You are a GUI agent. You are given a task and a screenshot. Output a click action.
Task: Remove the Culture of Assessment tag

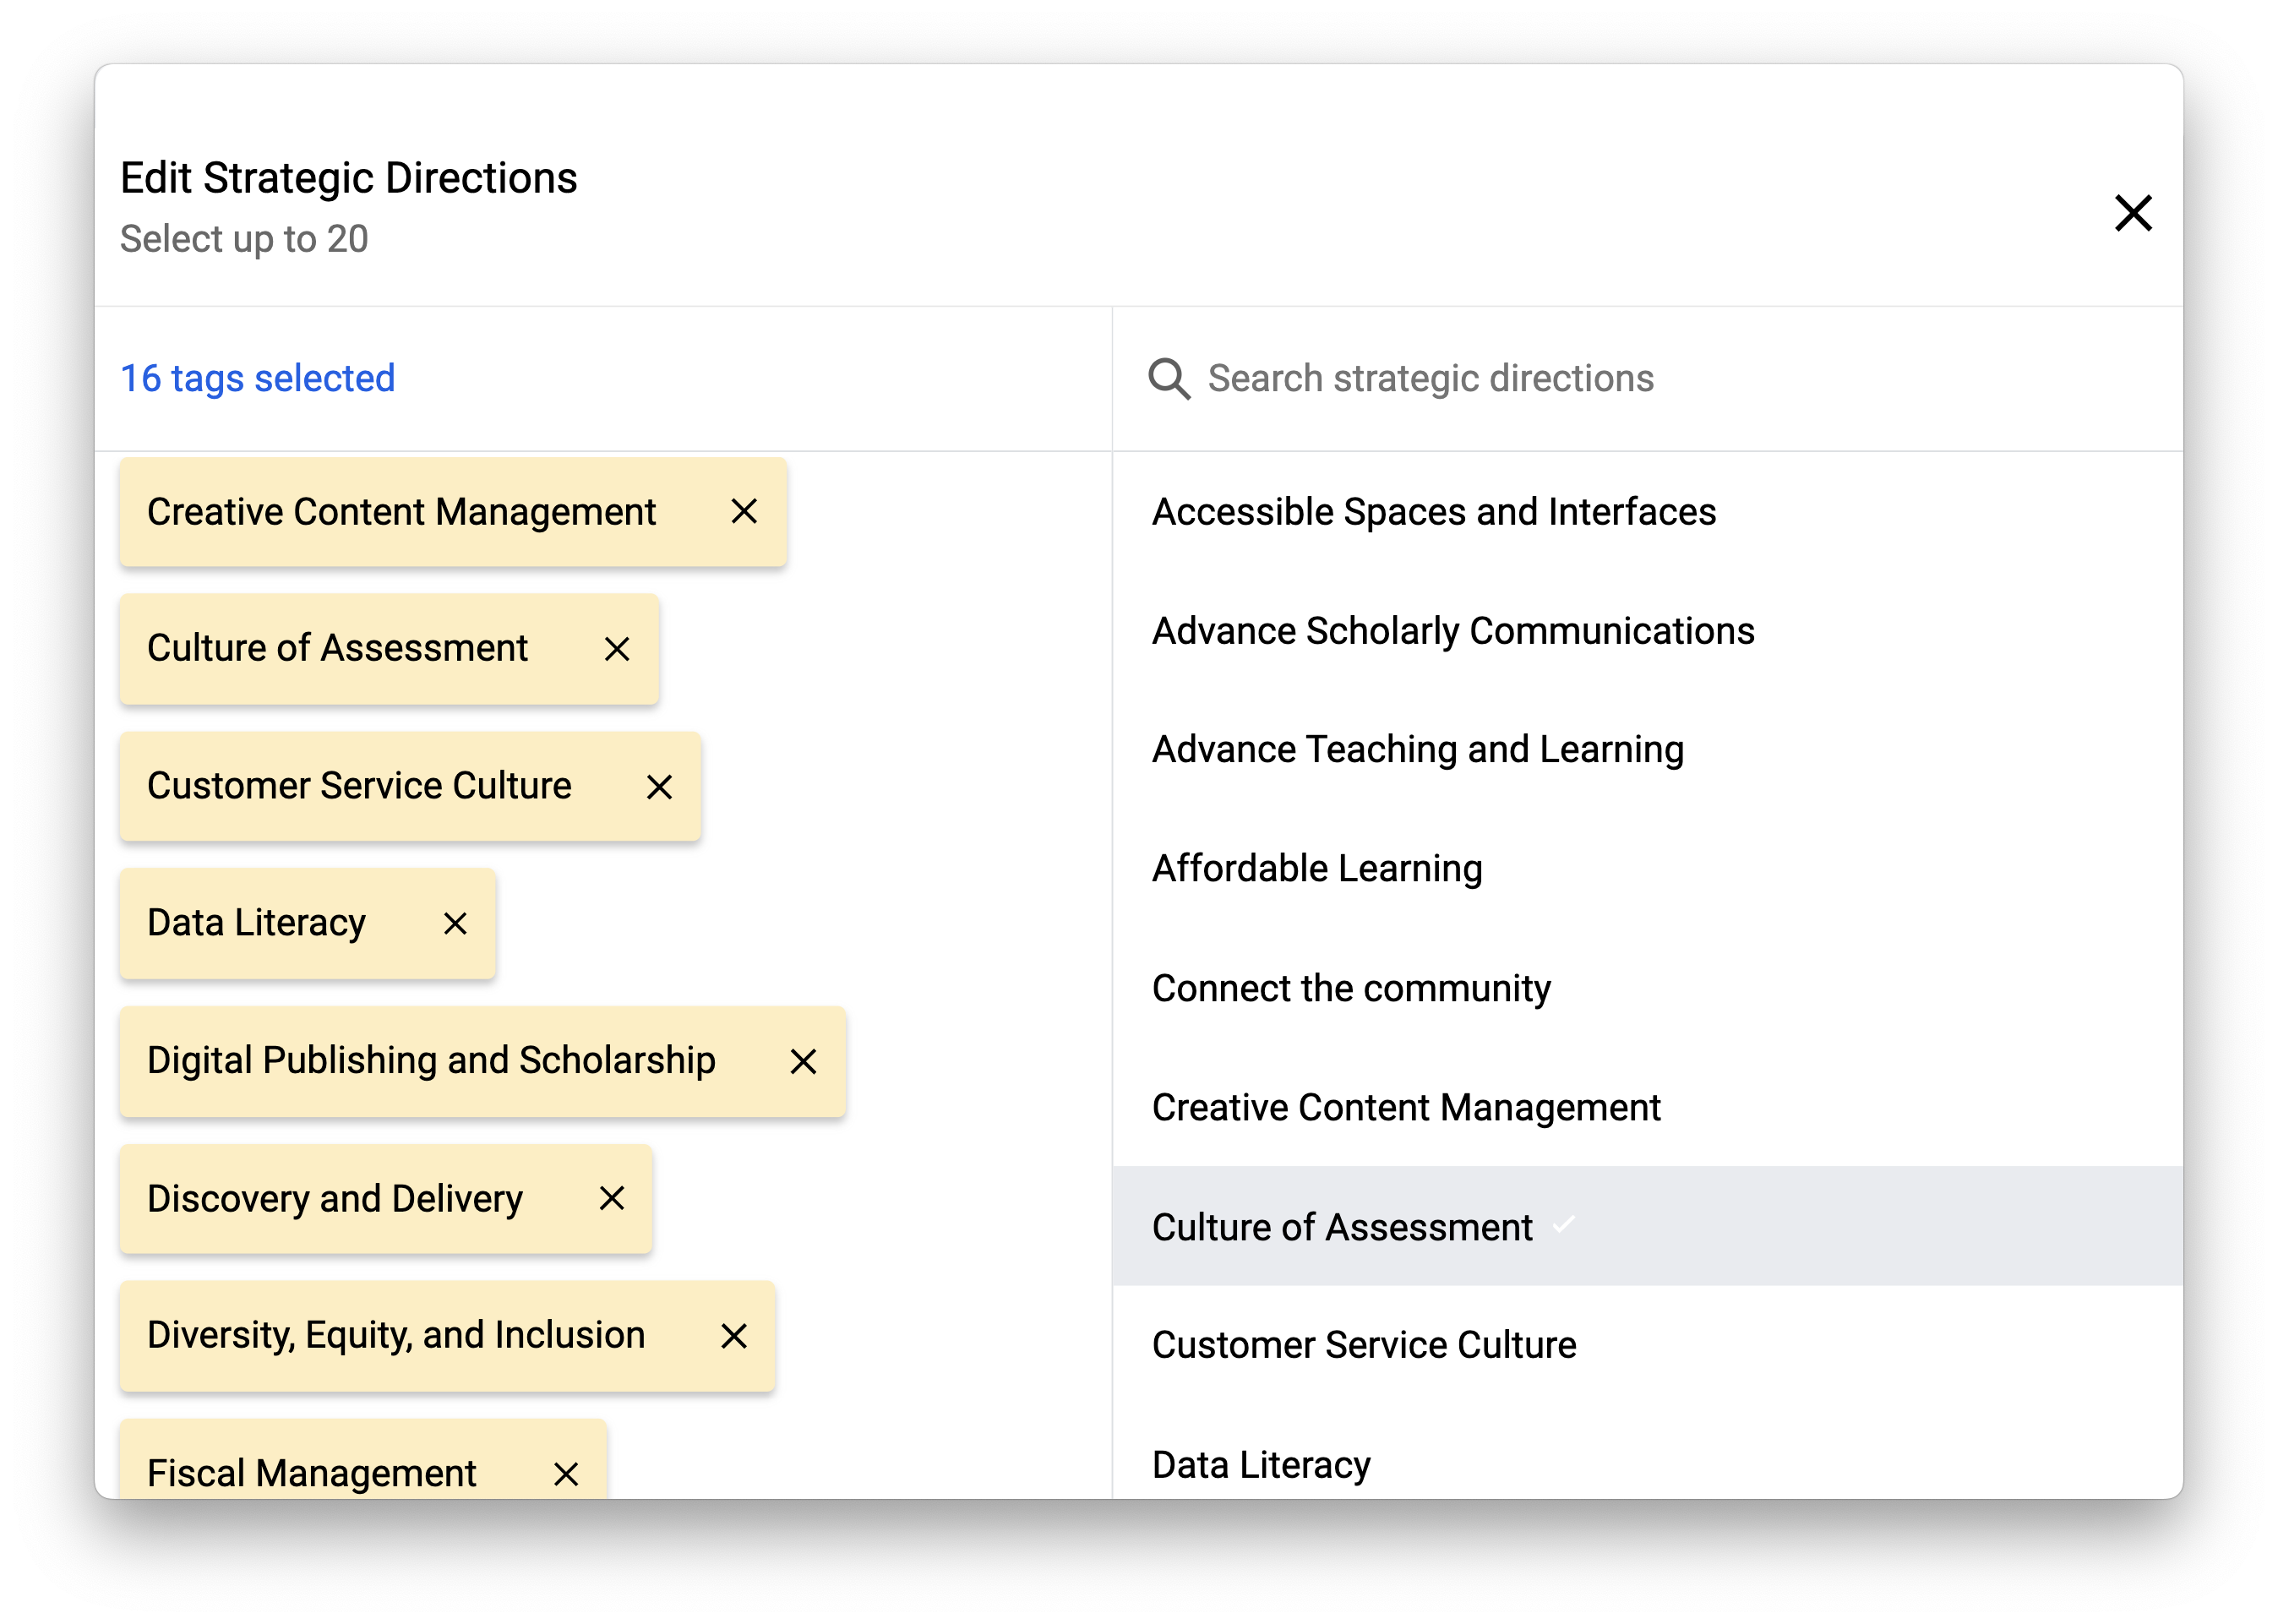click(x=617, y=649)
